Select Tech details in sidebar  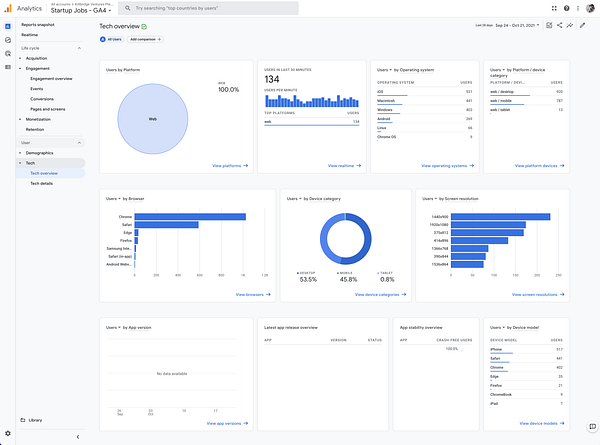pos(44,183)
